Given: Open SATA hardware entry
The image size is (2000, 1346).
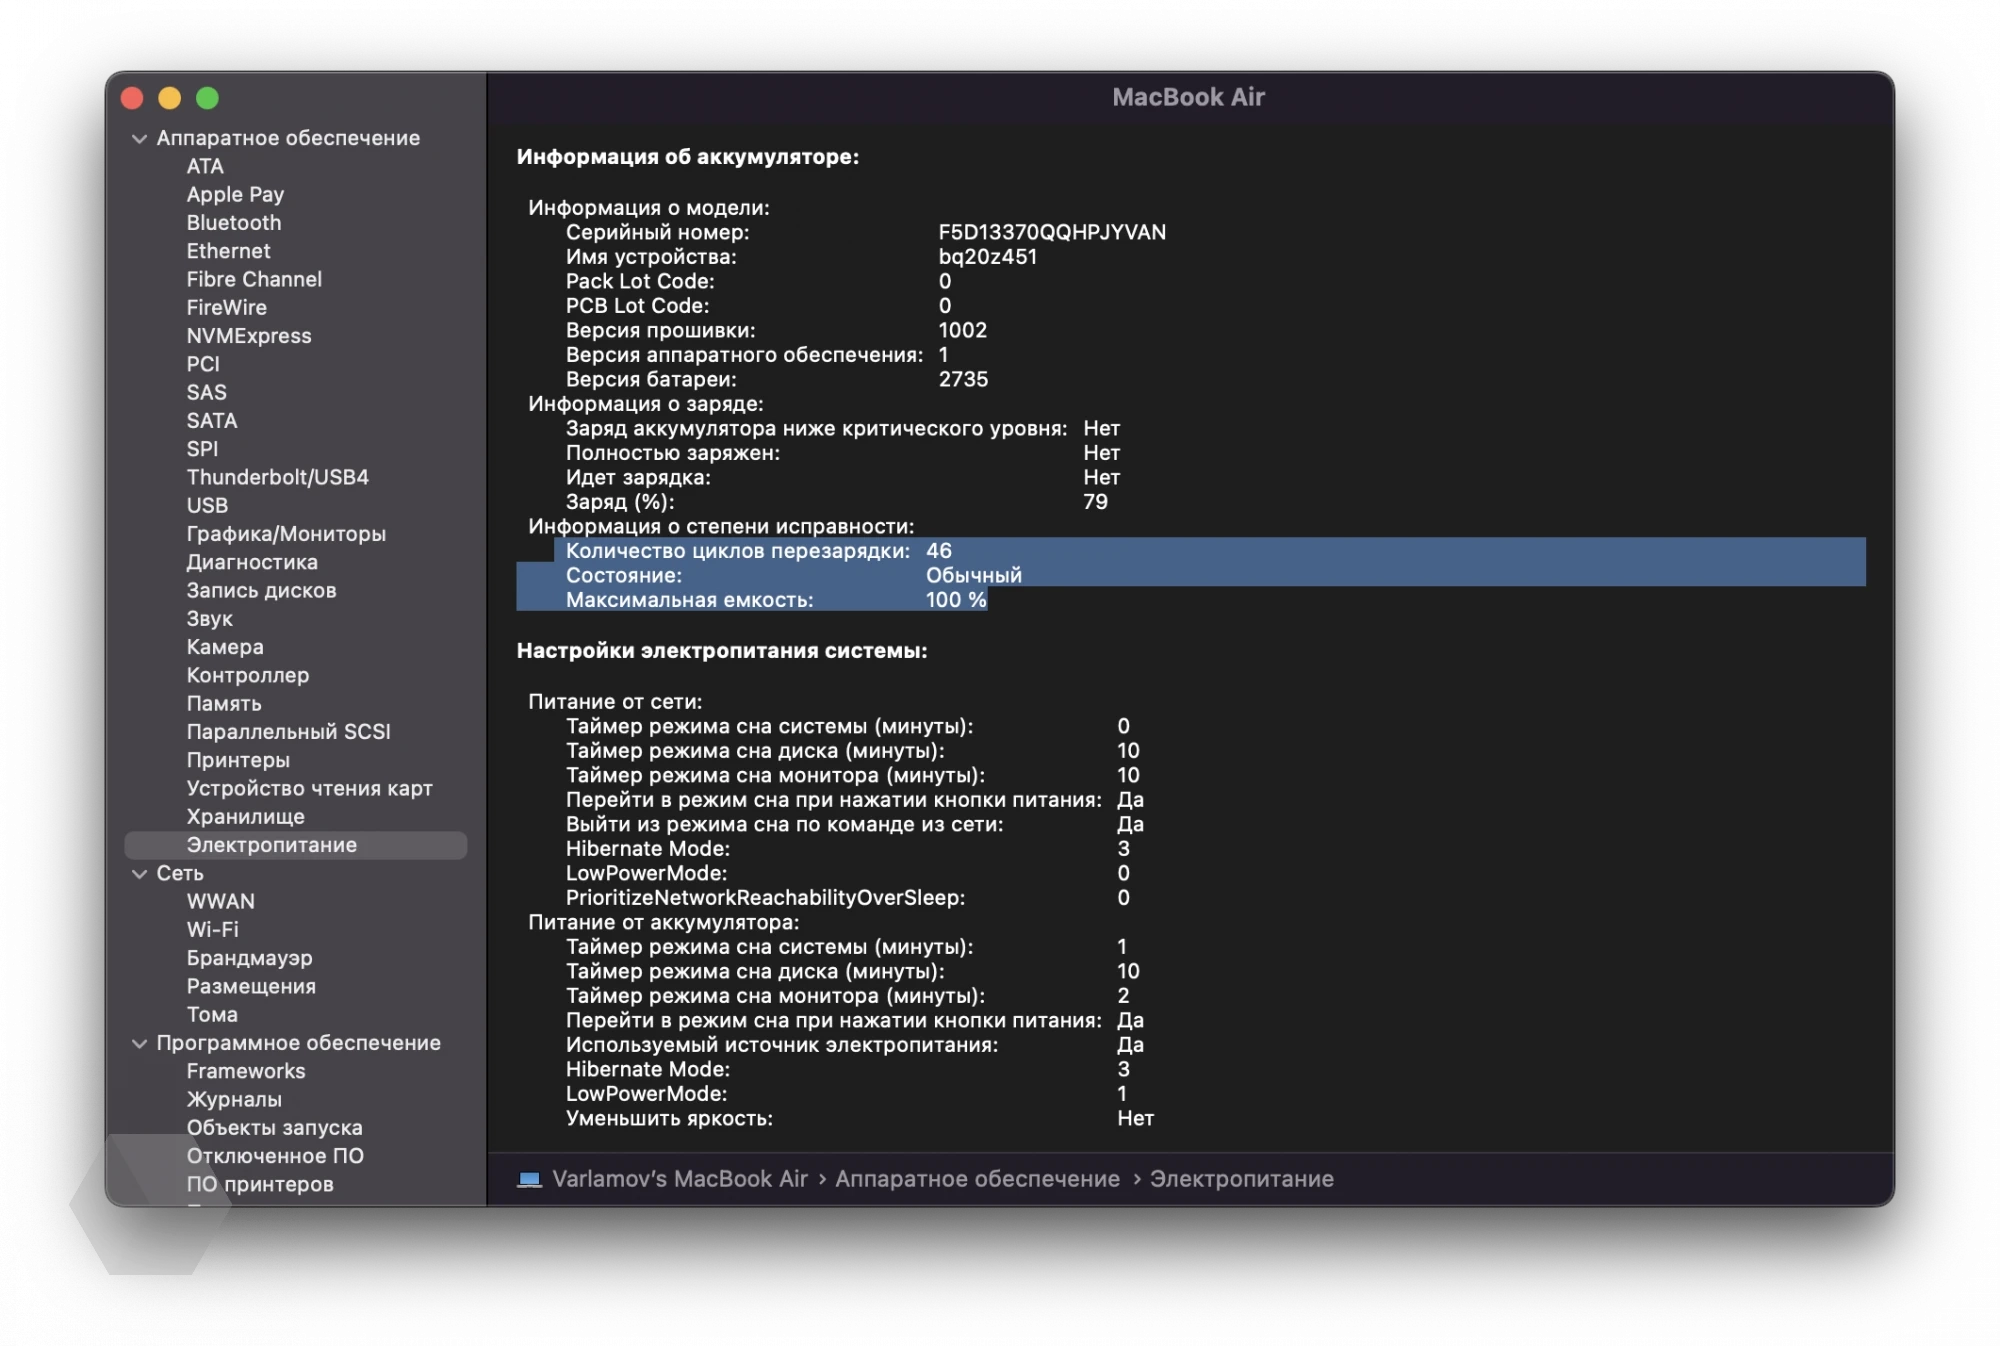Looking at the screenshot, I should [212, 421].
